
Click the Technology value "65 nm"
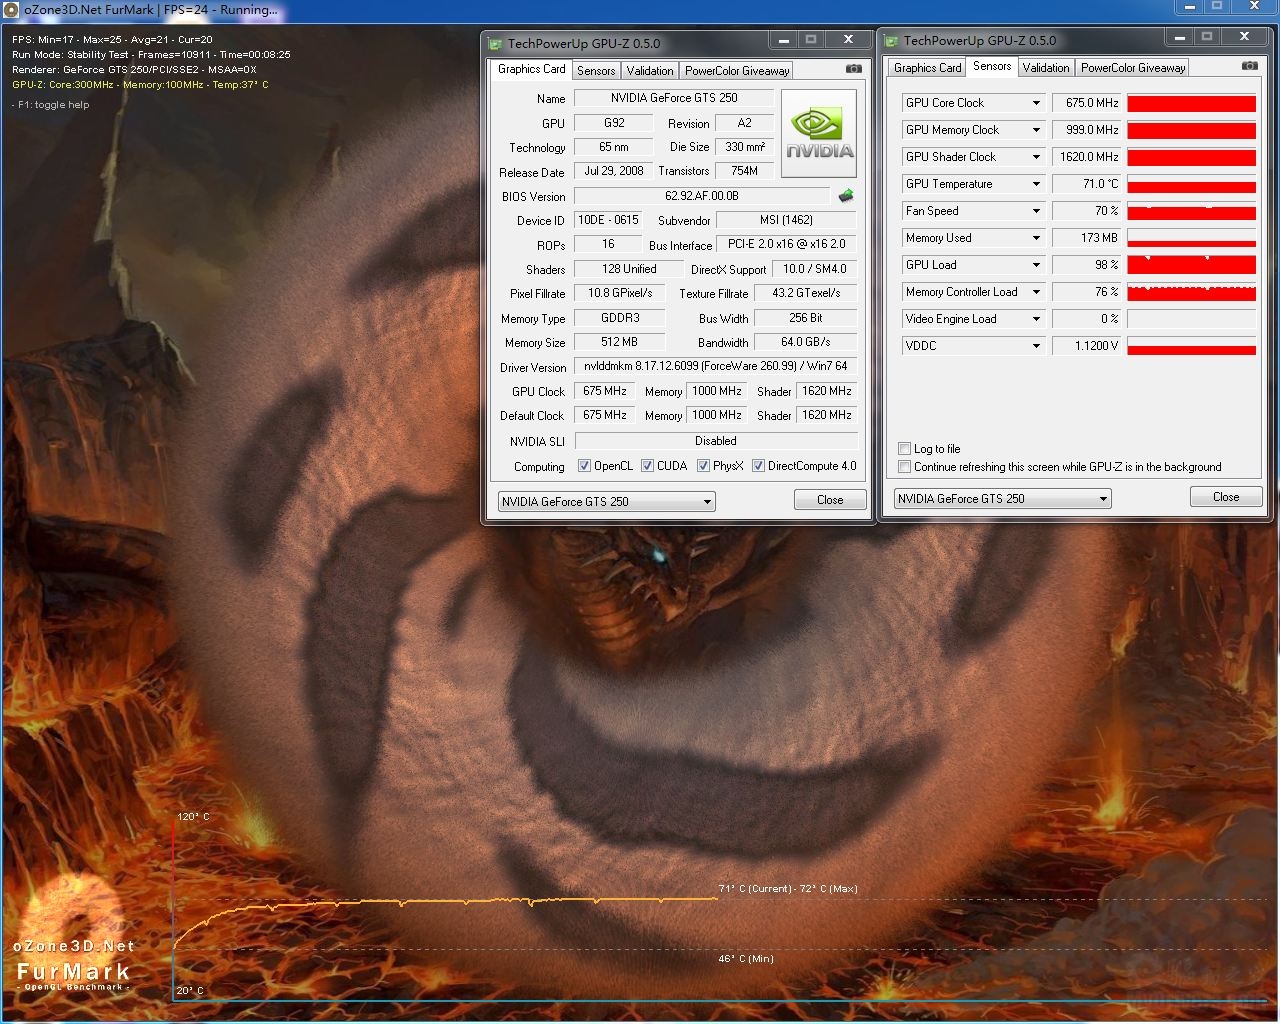pyautogui.click(x=614, y=147)
